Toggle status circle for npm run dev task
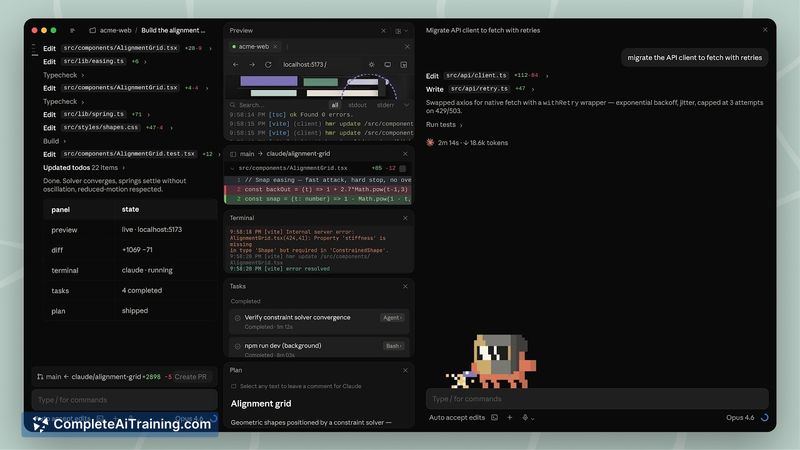This screenshot has height=450, width=800. (237, 346)
